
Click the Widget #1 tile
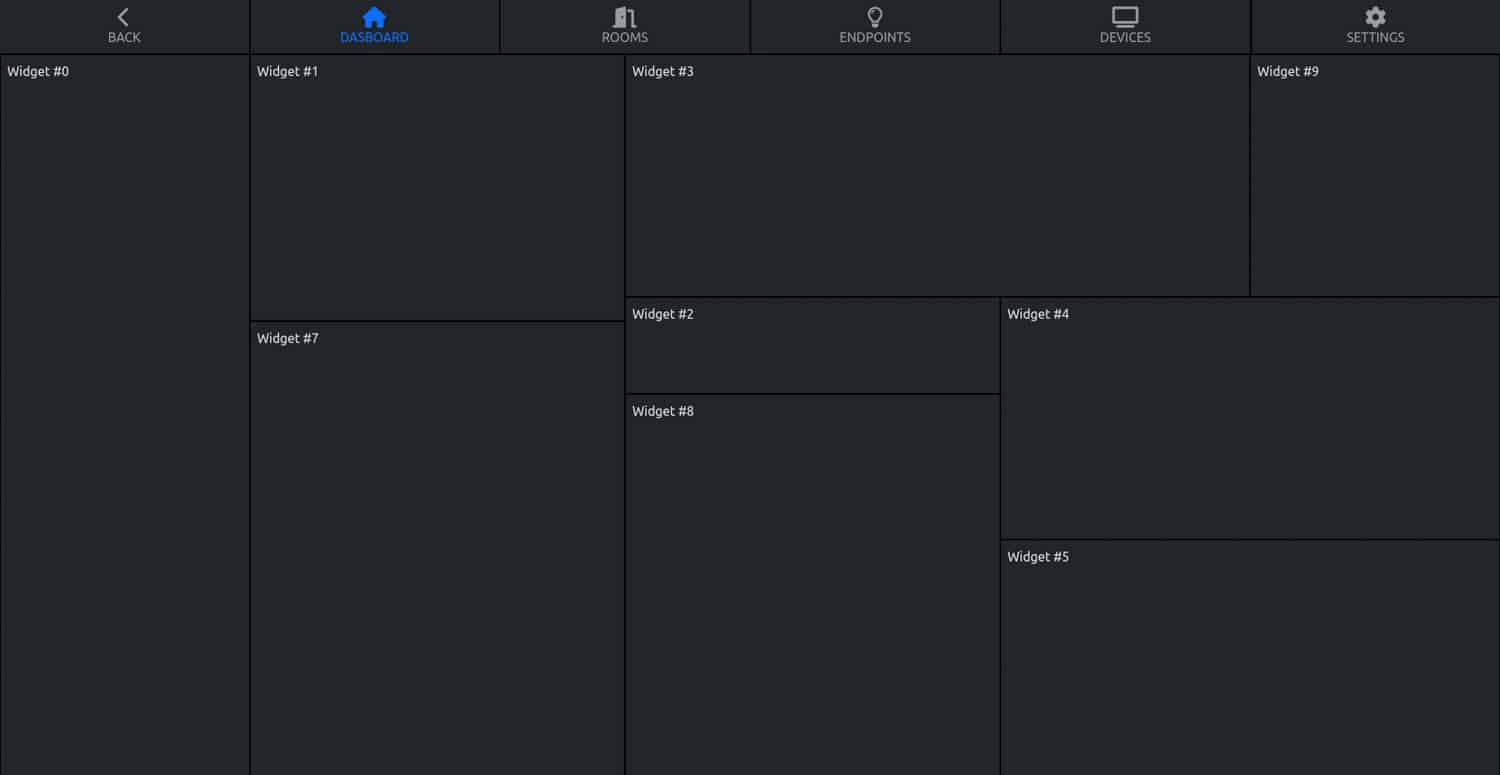437,188
